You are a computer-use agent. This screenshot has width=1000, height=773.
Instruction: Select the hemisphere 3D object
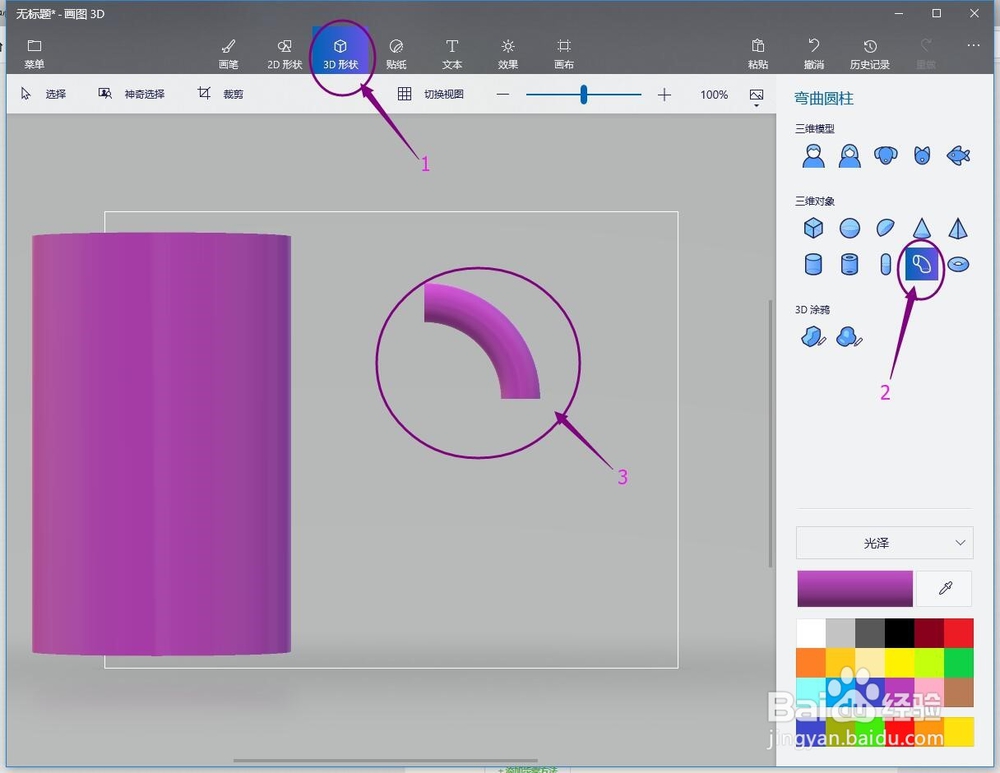886,228
